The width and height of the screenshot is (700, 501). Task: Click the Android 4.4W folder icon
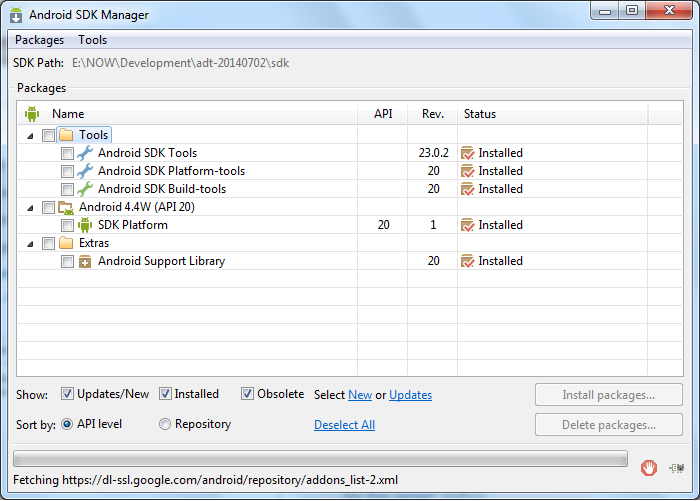pos(66,207)
